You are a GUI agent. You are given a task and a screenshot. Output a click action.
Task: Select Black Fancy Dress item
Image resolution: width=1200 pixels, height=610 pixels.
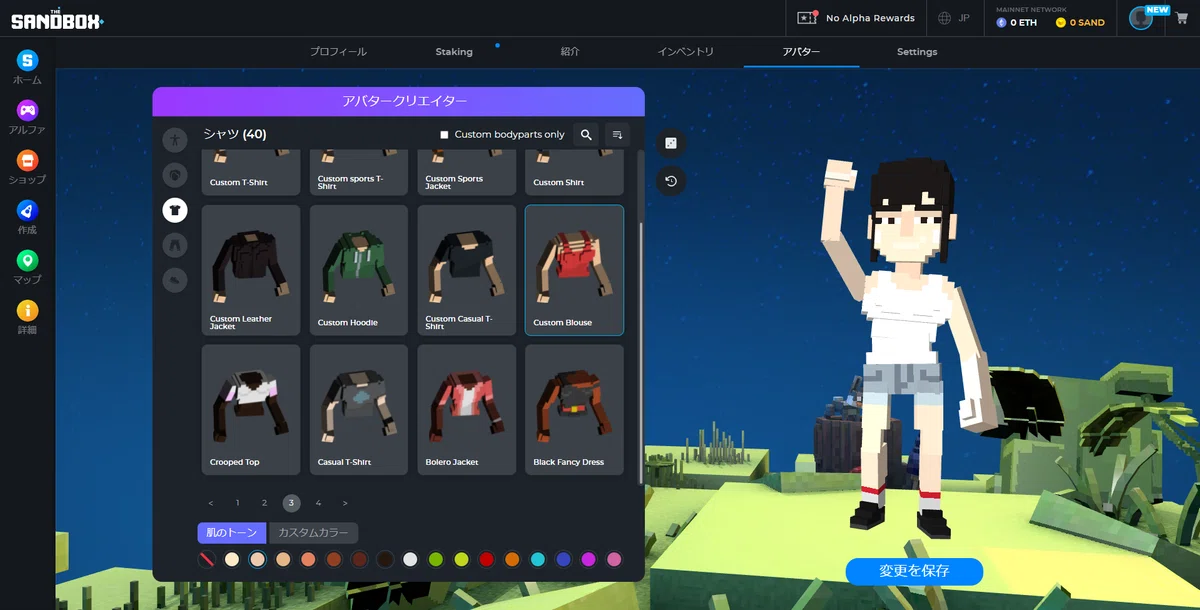(x=574, y=410)
